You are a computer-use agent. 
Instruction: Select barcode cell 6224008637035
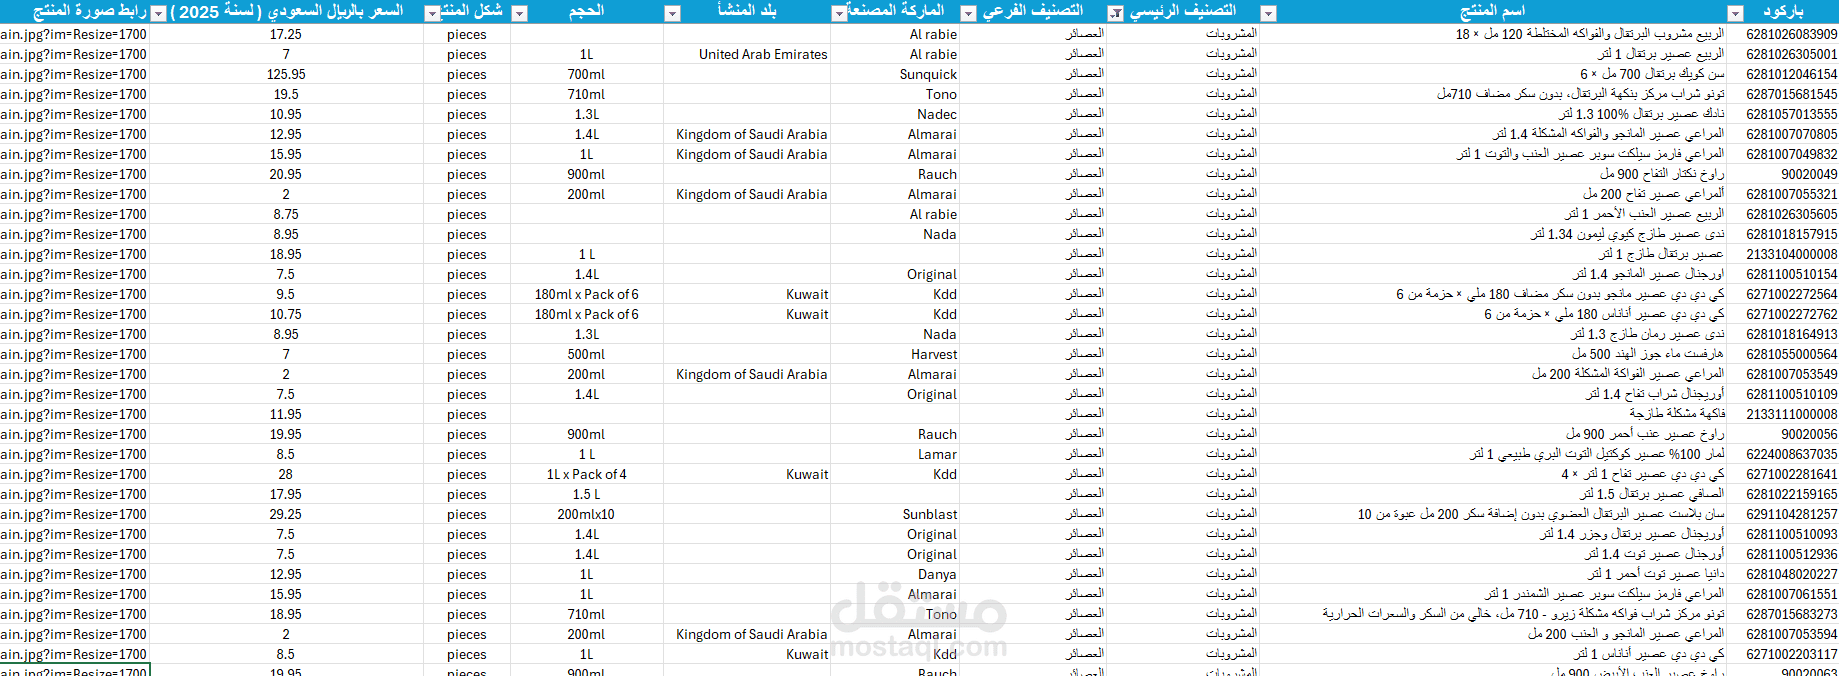(x=1783, y=454)
